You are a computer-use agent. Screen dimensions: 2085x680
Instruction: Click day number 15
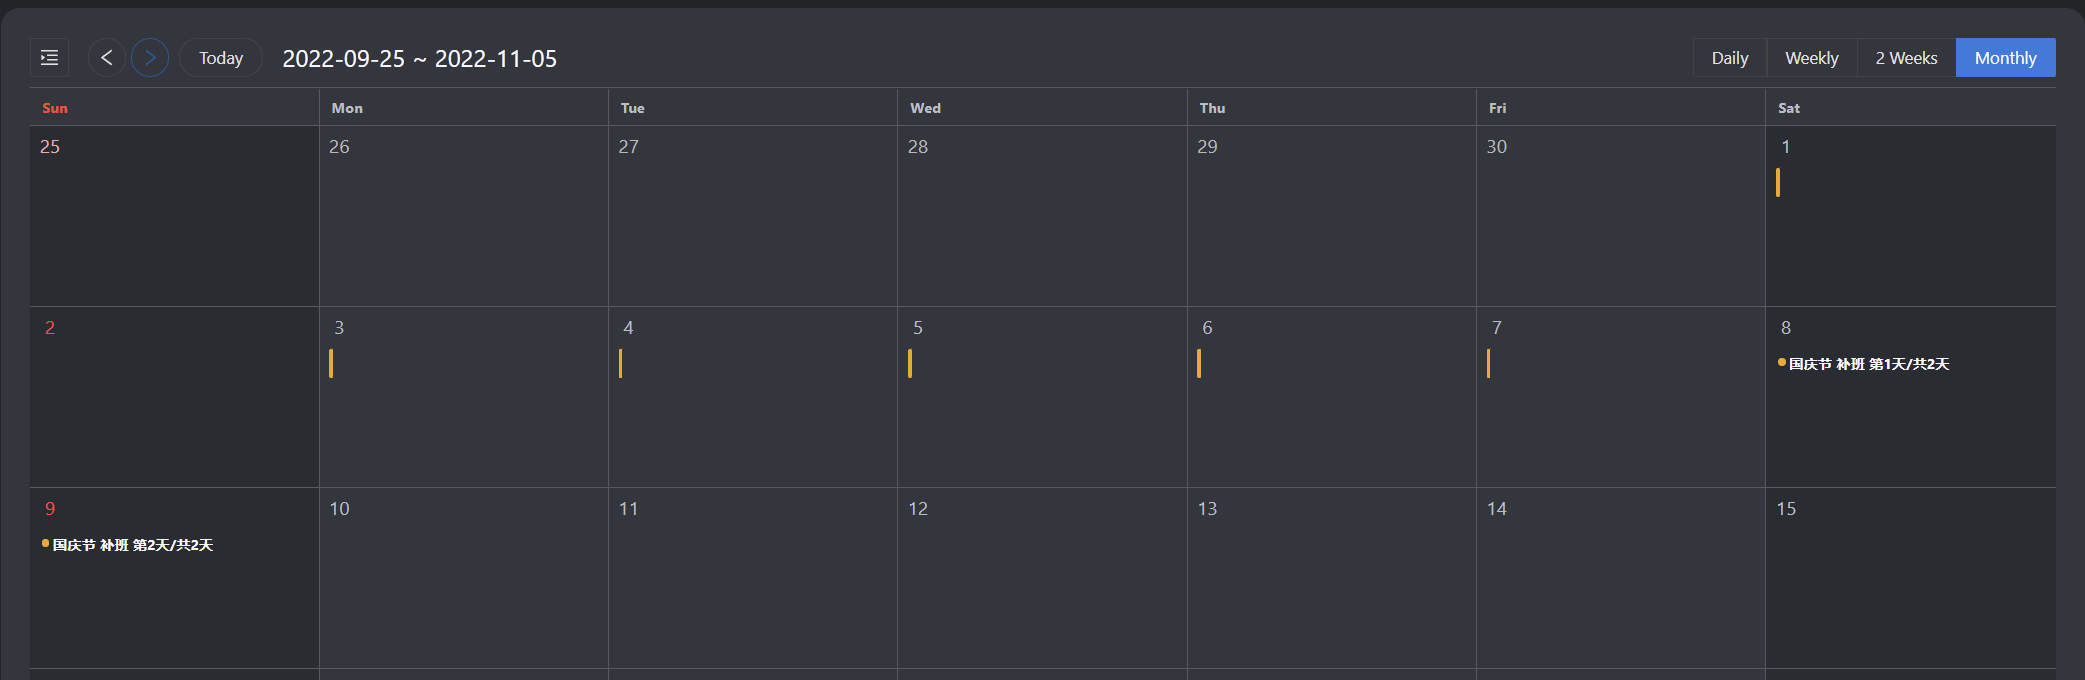[x=1786, y=509]
